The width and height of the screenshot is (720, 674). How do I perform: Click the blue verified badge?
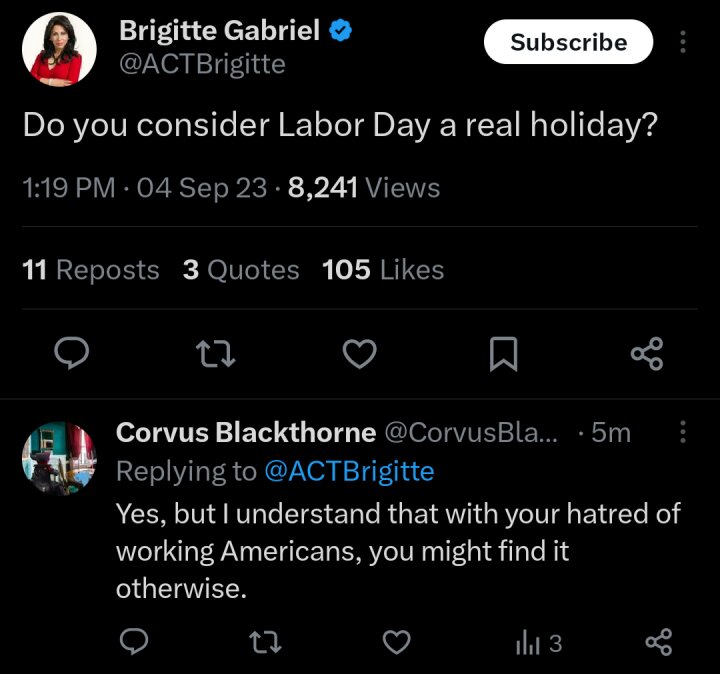tap(341, 31)
